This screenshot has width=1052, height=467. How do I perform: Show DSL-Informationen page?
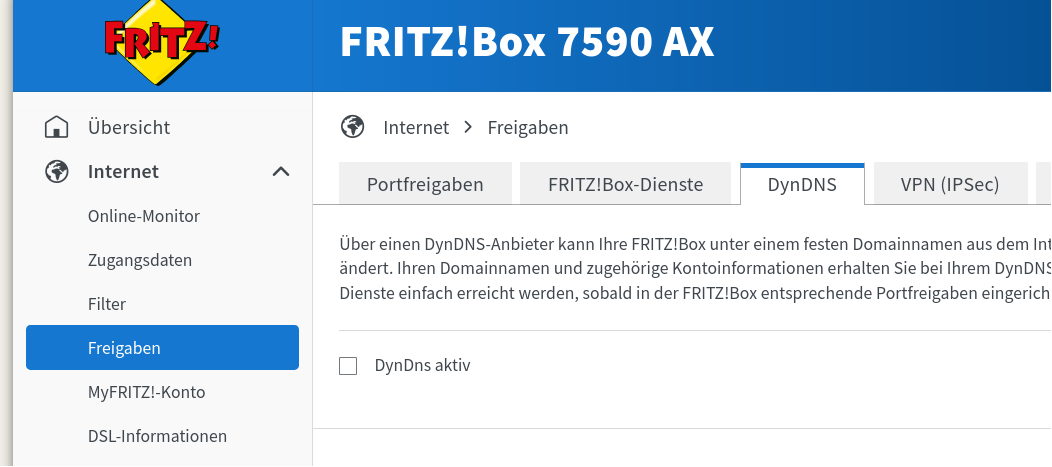coord(157,436)
